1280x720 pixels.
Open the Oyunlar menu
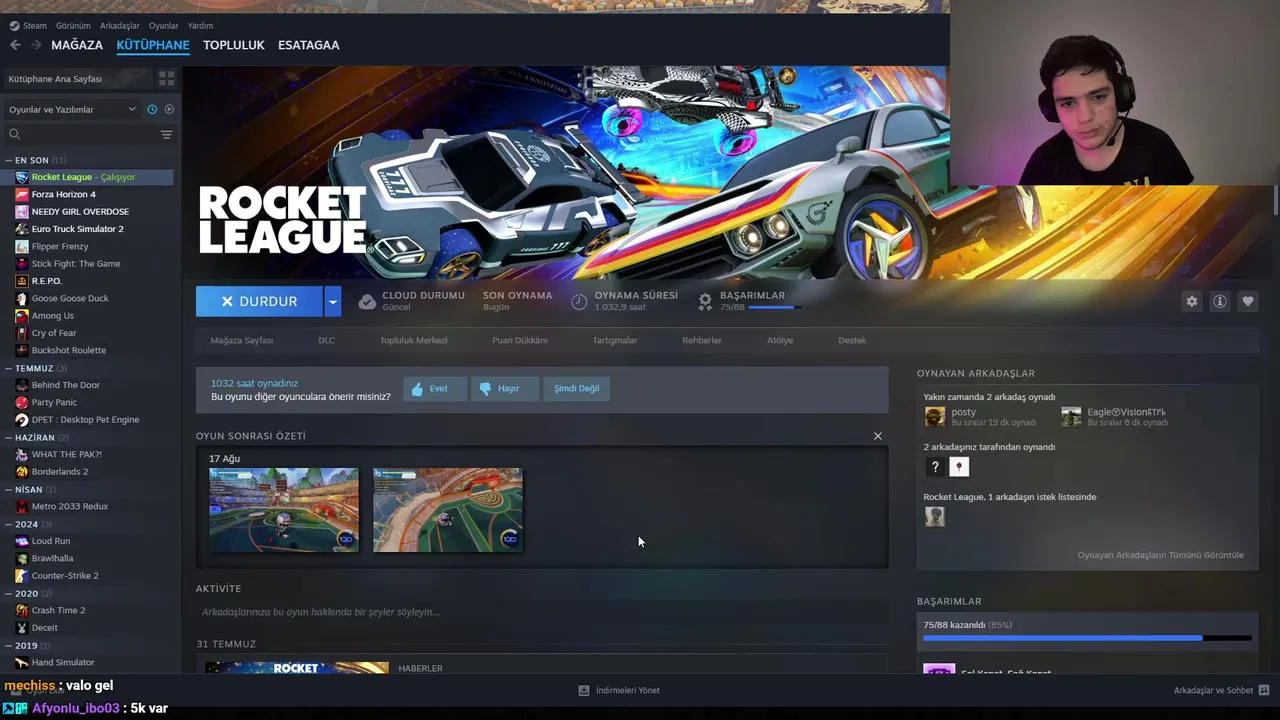click(x=163, y=26)
